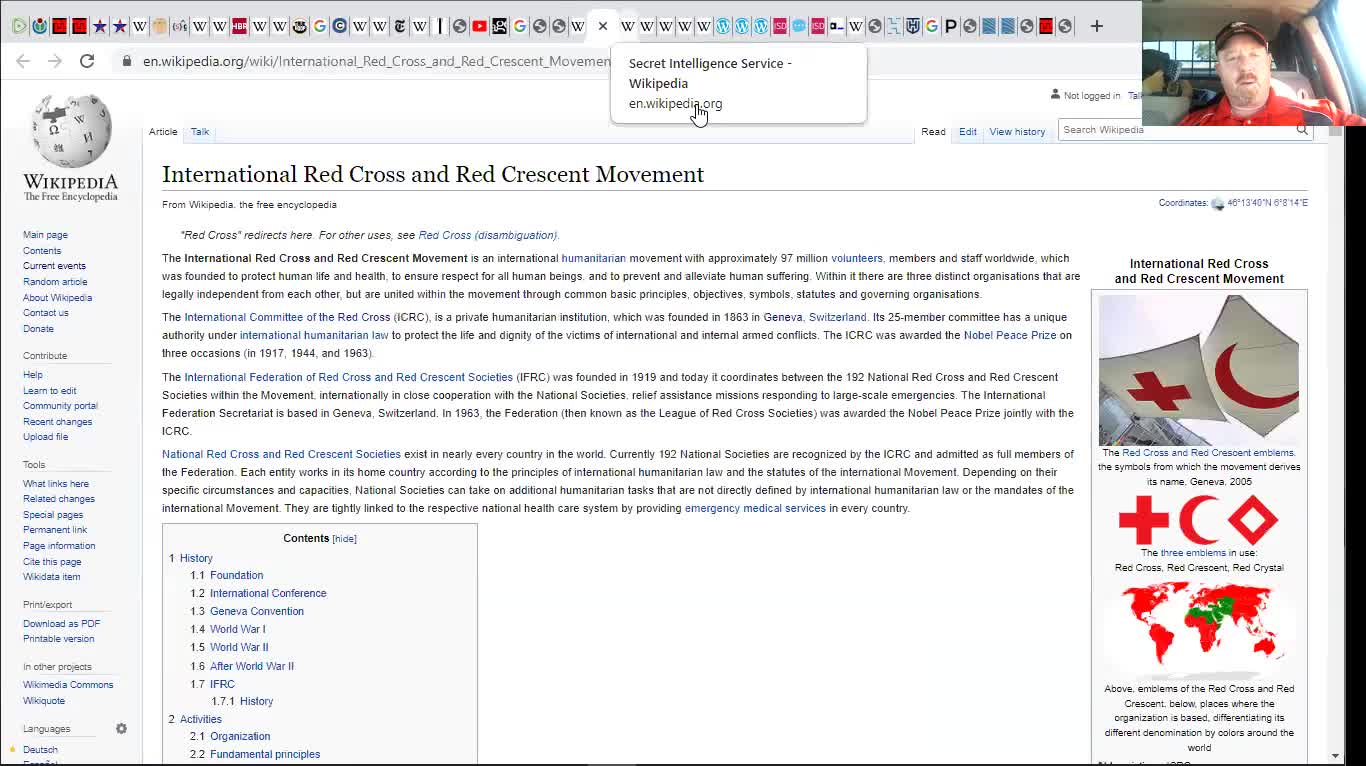
Task: Open Current events in the sidebar
Action: (54, 266)
